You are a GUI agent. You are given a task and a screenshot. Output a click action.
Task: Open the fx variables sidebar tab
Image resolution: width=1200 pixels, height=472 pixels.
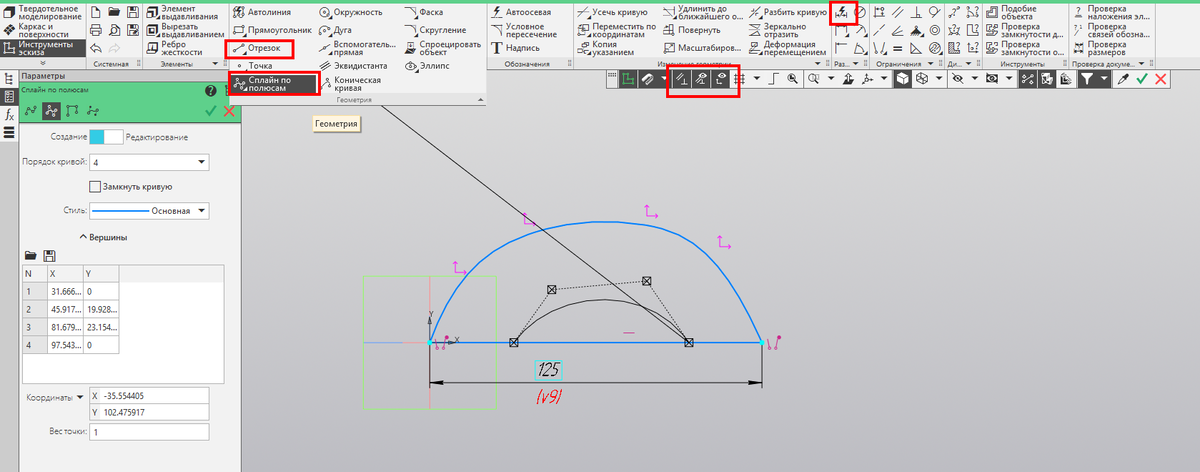[8, 115]
